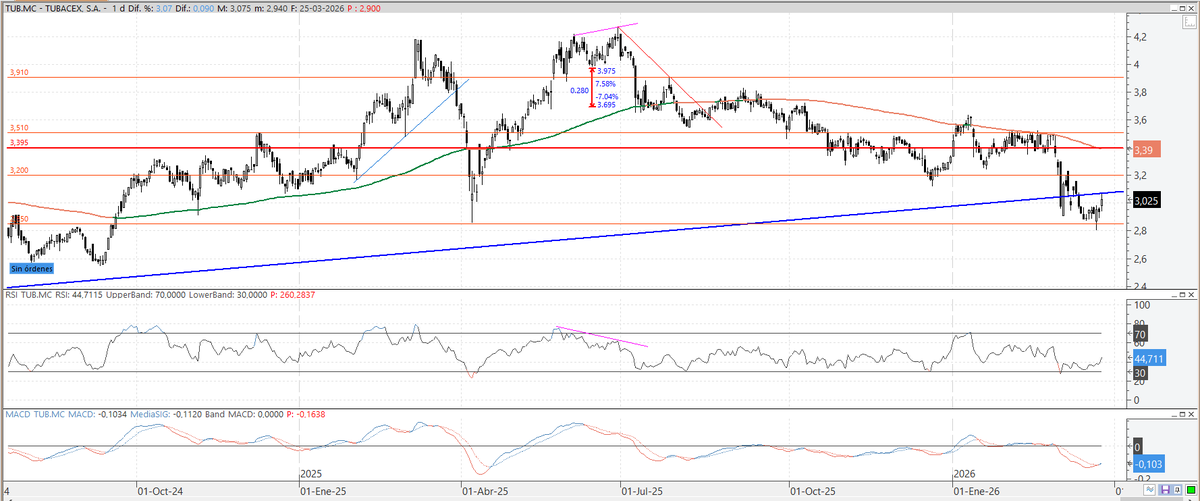Screen dimensions: 1200x501
Task: Click the purple save diskette icon
Action: 1165,490
